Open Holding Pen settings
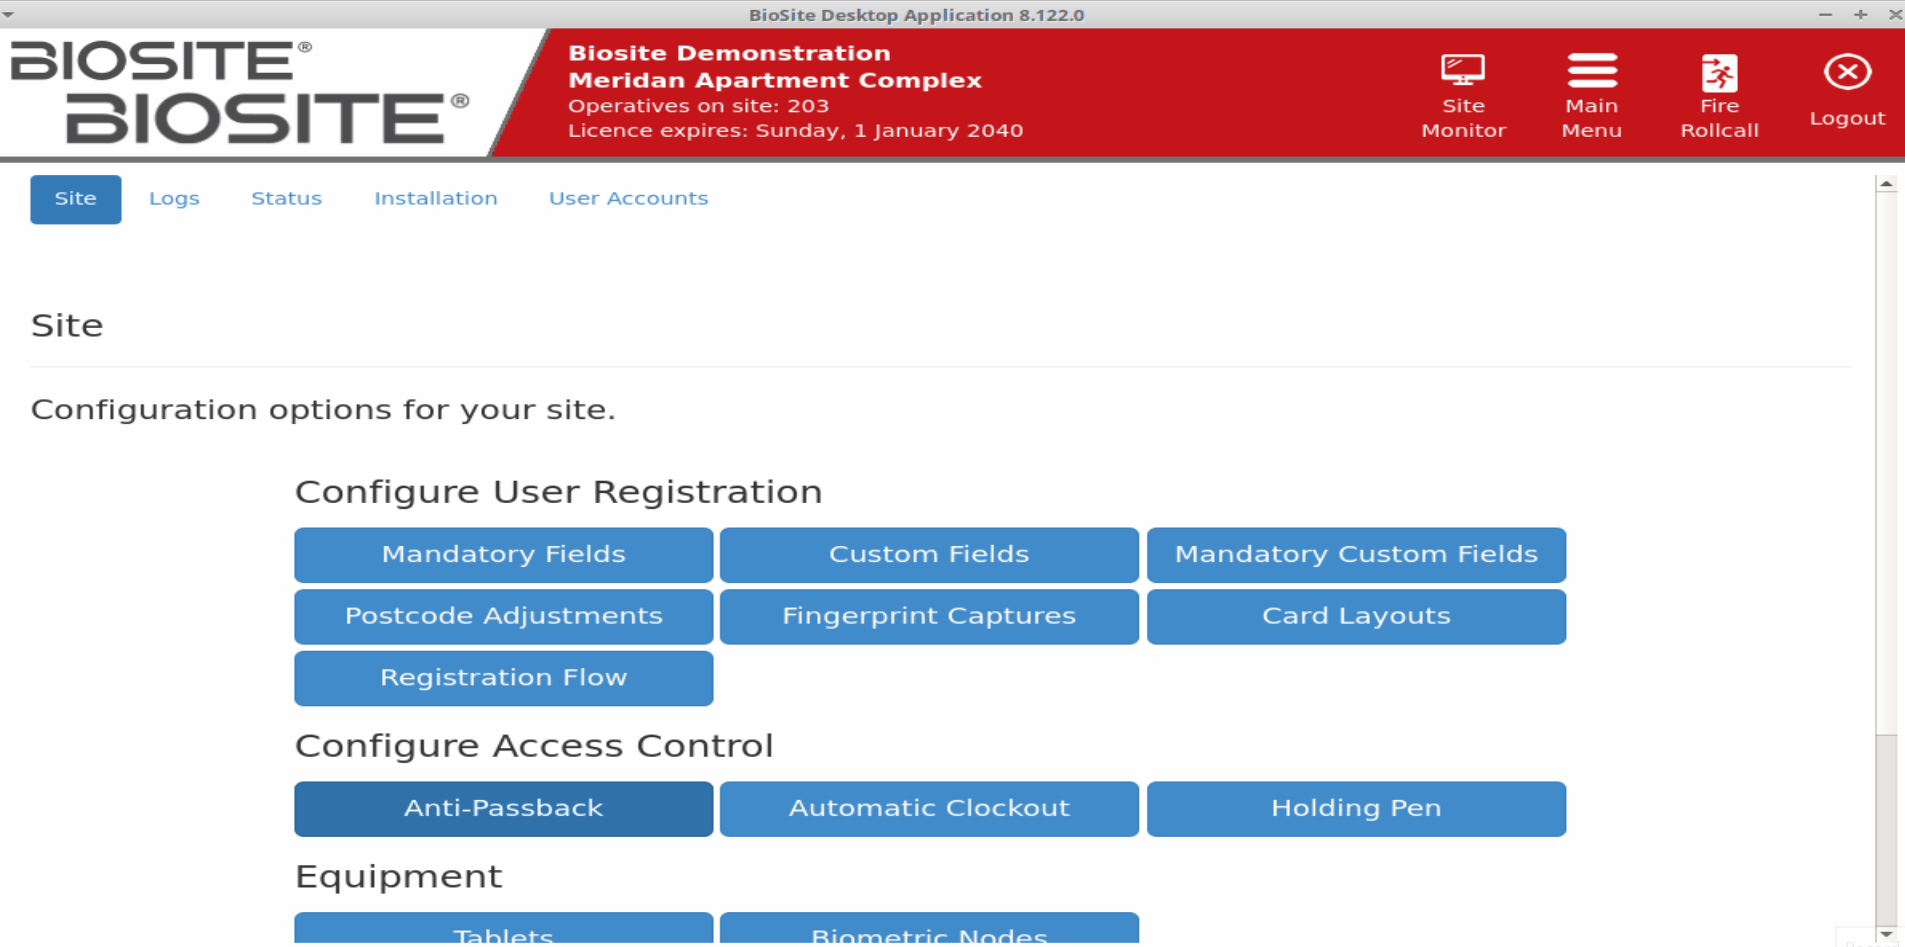 point(1356,809)
